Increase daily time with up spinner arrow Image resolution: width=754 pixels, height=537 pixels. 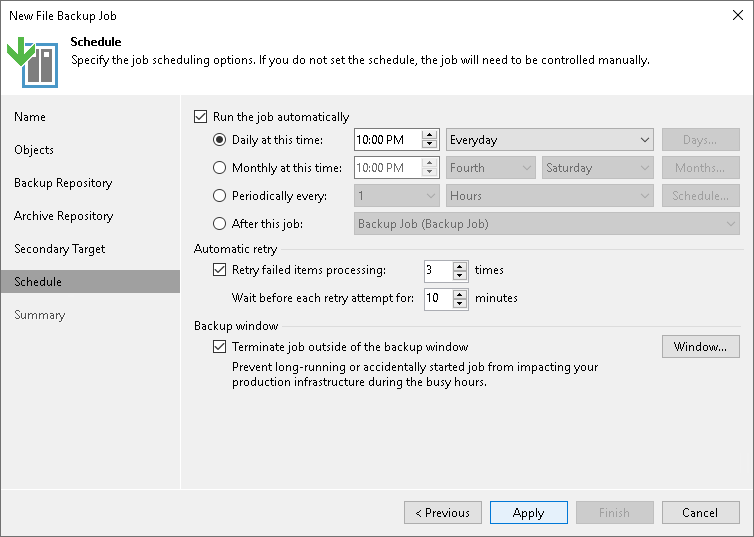click(430, 135)
